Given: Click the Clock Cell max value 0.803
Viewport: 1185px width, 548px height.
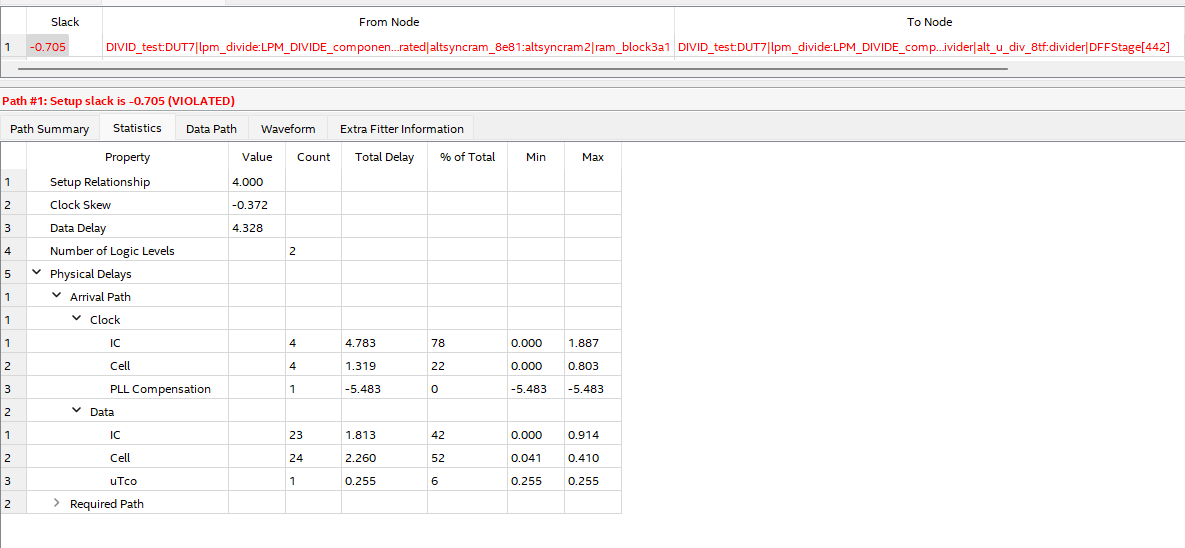Looking at the screenshot, I should (x=583, y=366).
